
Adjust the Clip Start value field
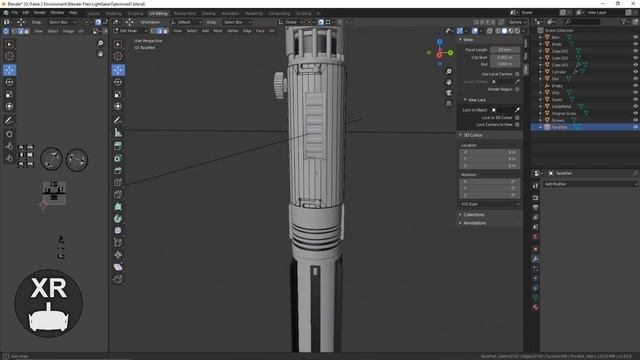pyautogui.click(x=505, y=57)
